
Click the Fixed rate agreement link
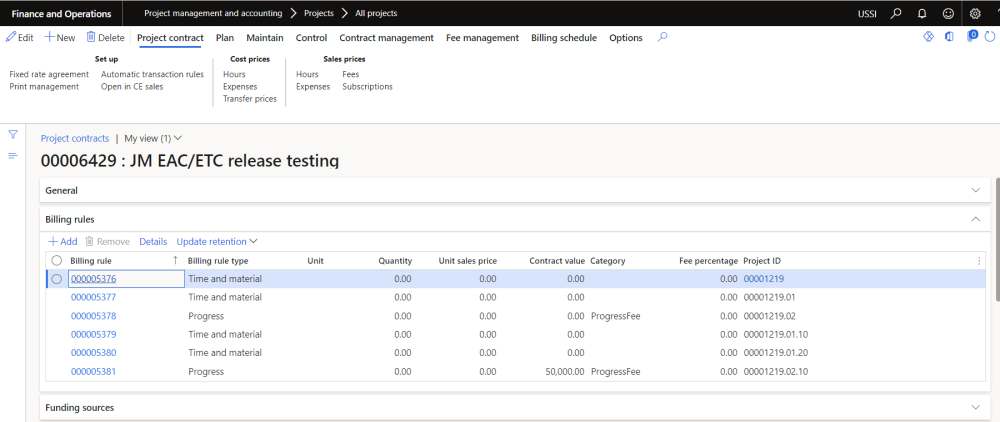point(49,74)
